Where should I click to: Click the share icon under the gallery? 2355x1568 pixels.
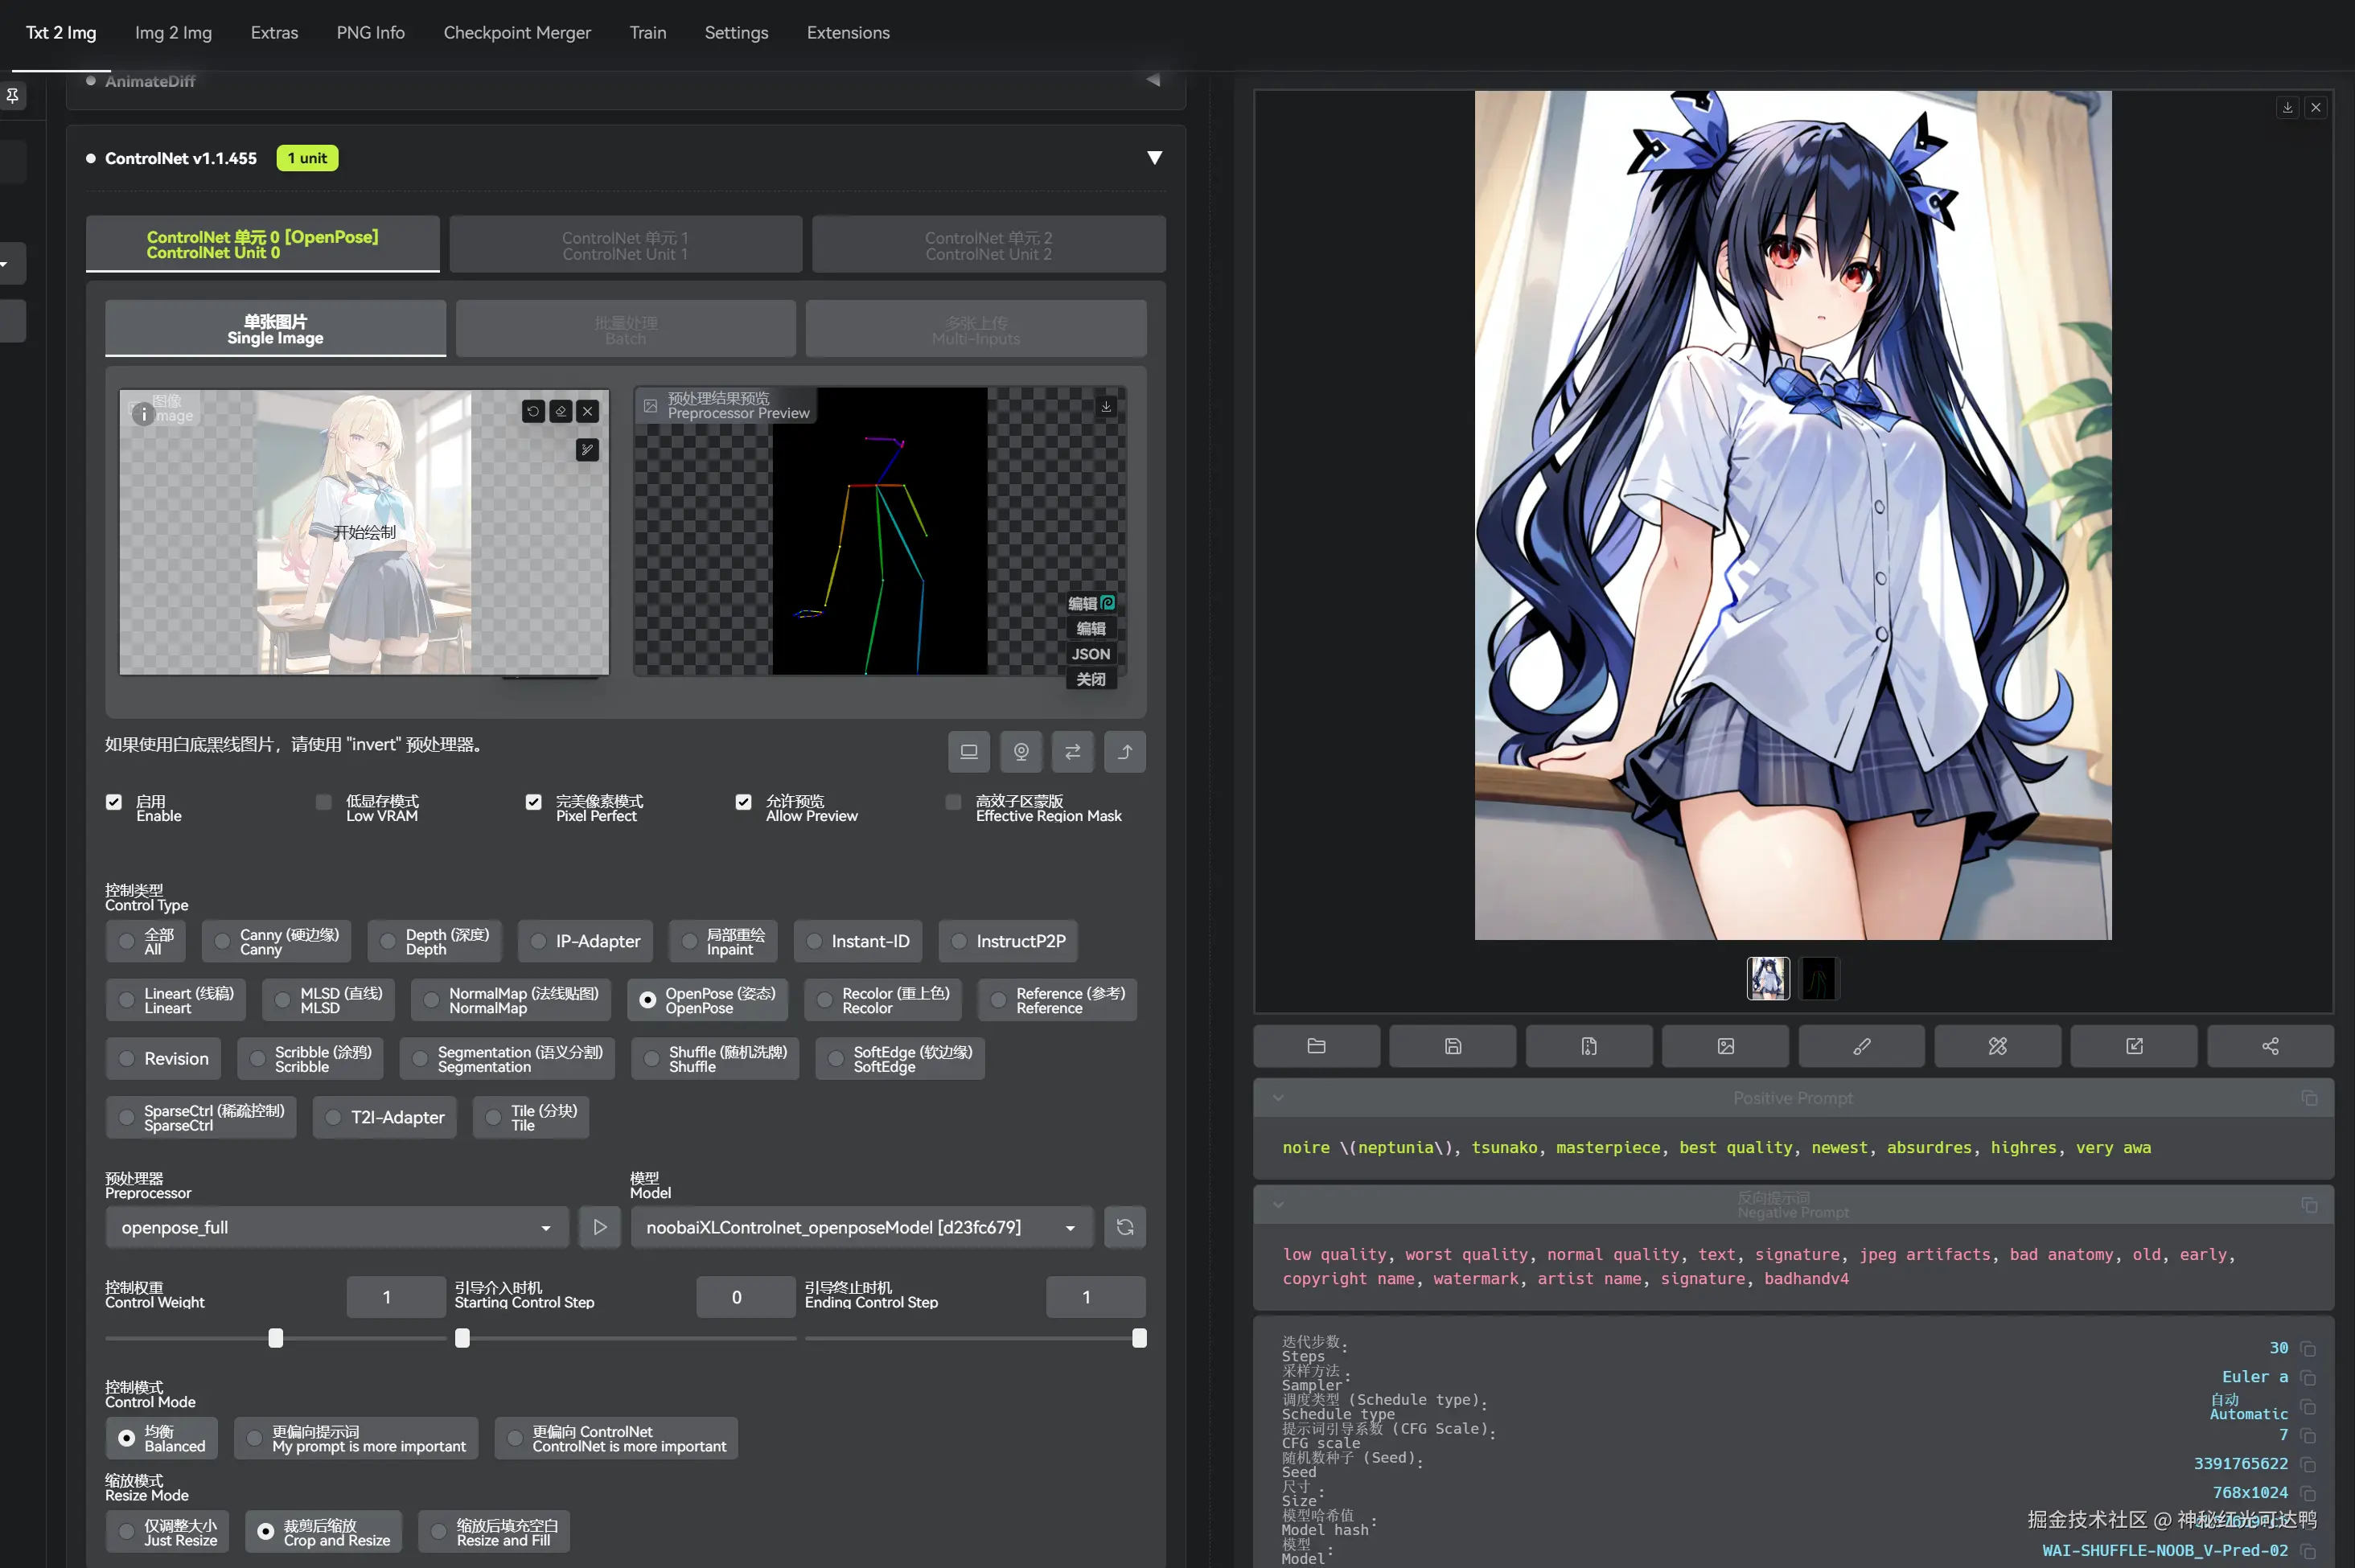tap(2271, 1046)
